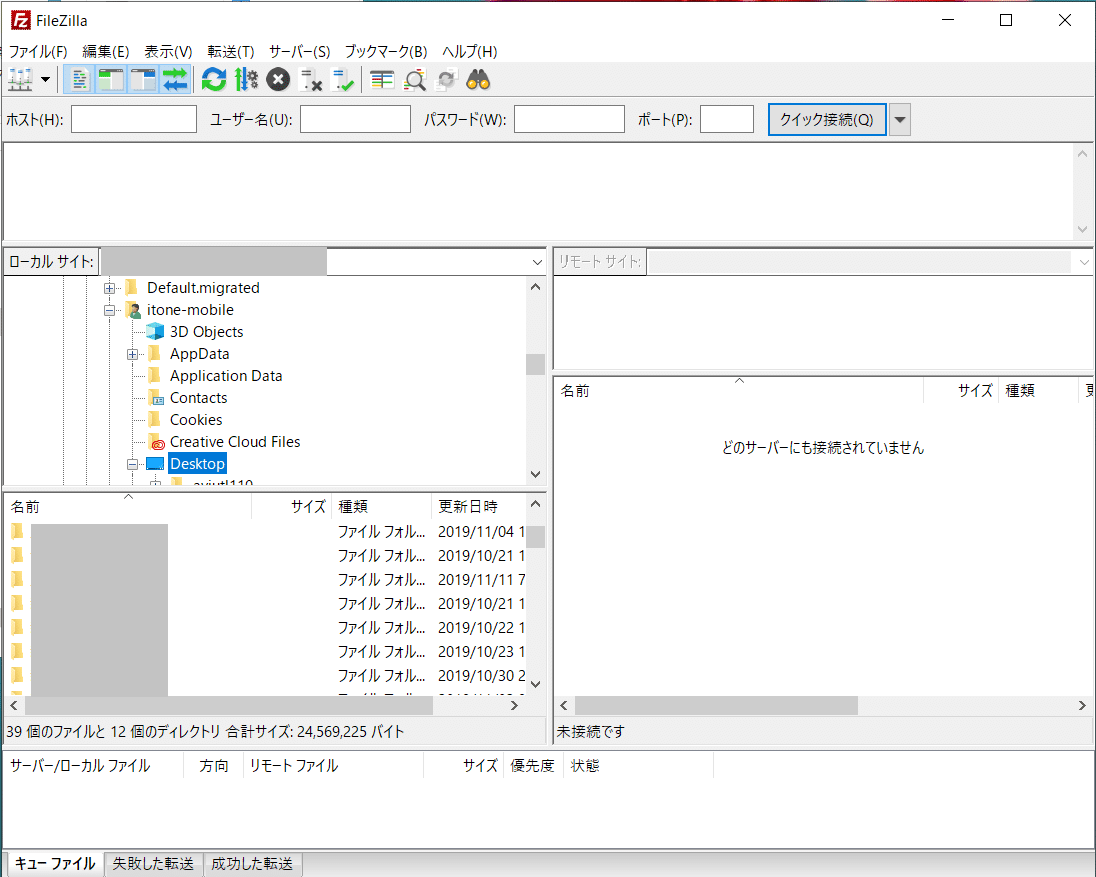This screenshot has width=1096, height=877.
Task: Focus the ユーザー名(U) input field
Action: tap(355, 119)
